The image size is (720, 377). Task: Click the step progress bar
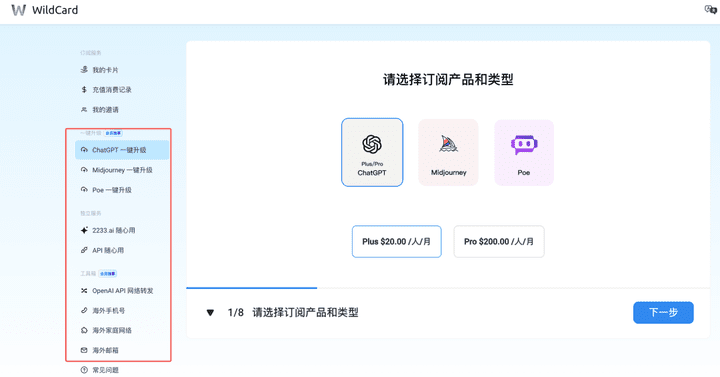coord(448,288)
